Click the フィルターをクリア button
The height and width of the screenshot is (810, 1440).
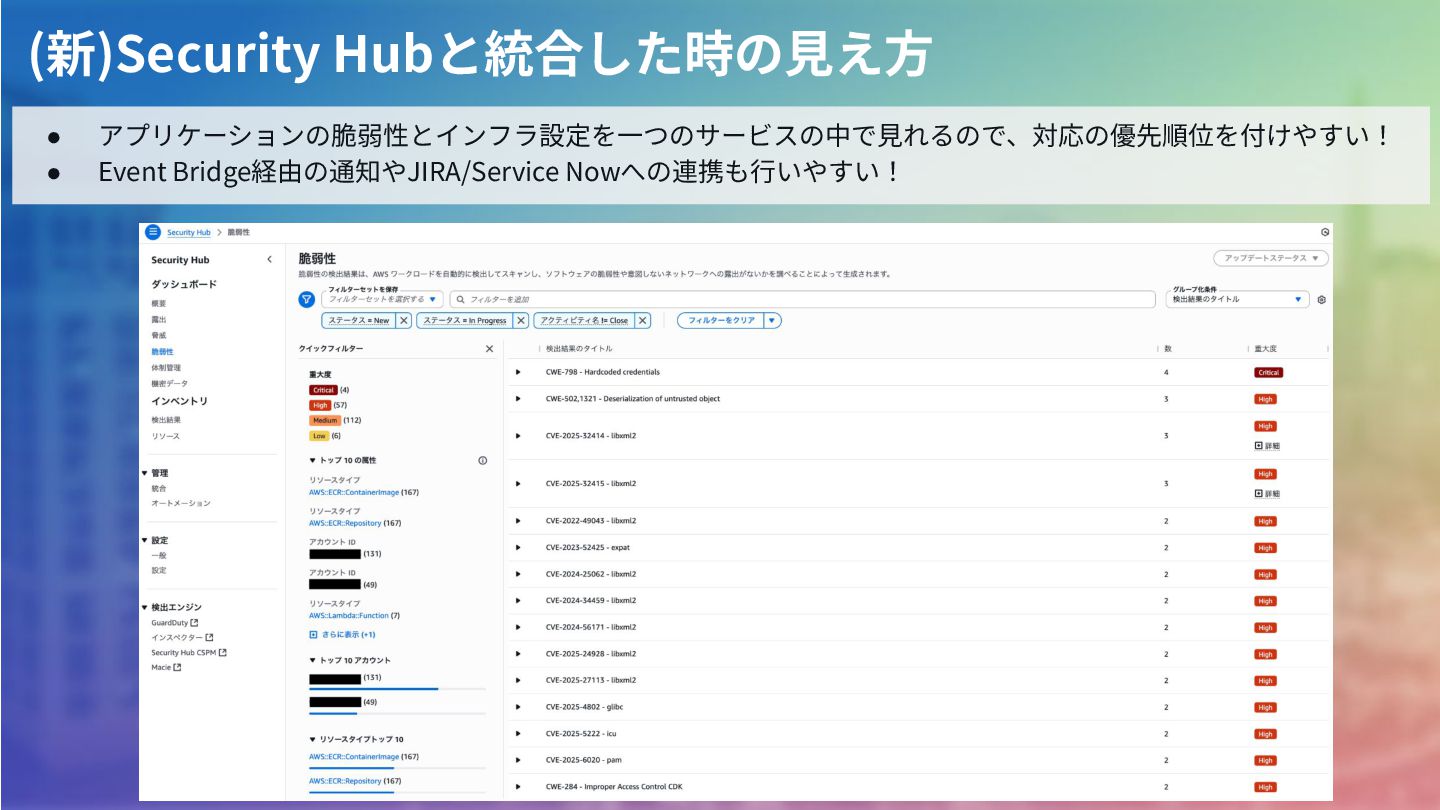pyautogui.click(x=721, y=321)
